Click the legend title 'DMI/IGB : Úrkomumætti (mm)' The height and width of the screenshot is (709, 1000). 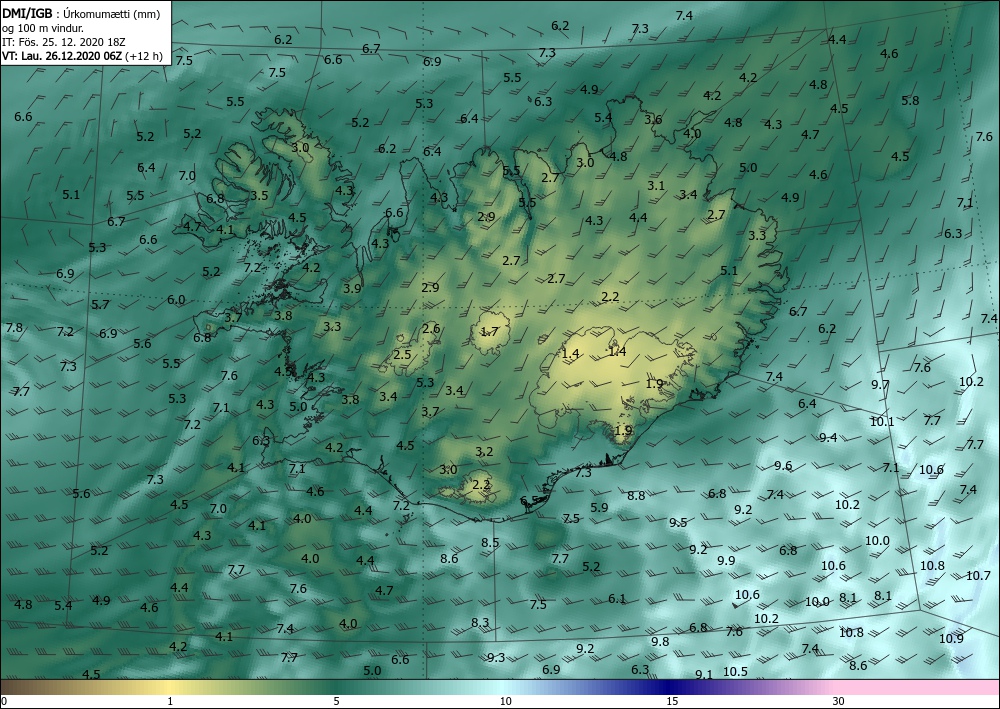point(81,14)
